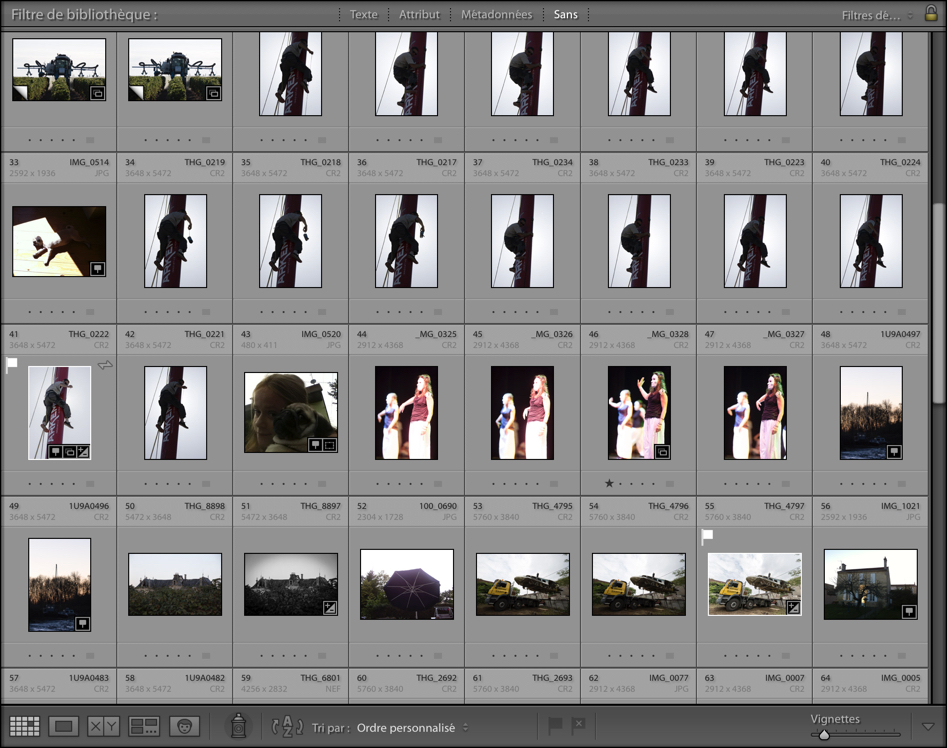Click the reject flag icon in toolbar
947x748 pixels.
579,724
